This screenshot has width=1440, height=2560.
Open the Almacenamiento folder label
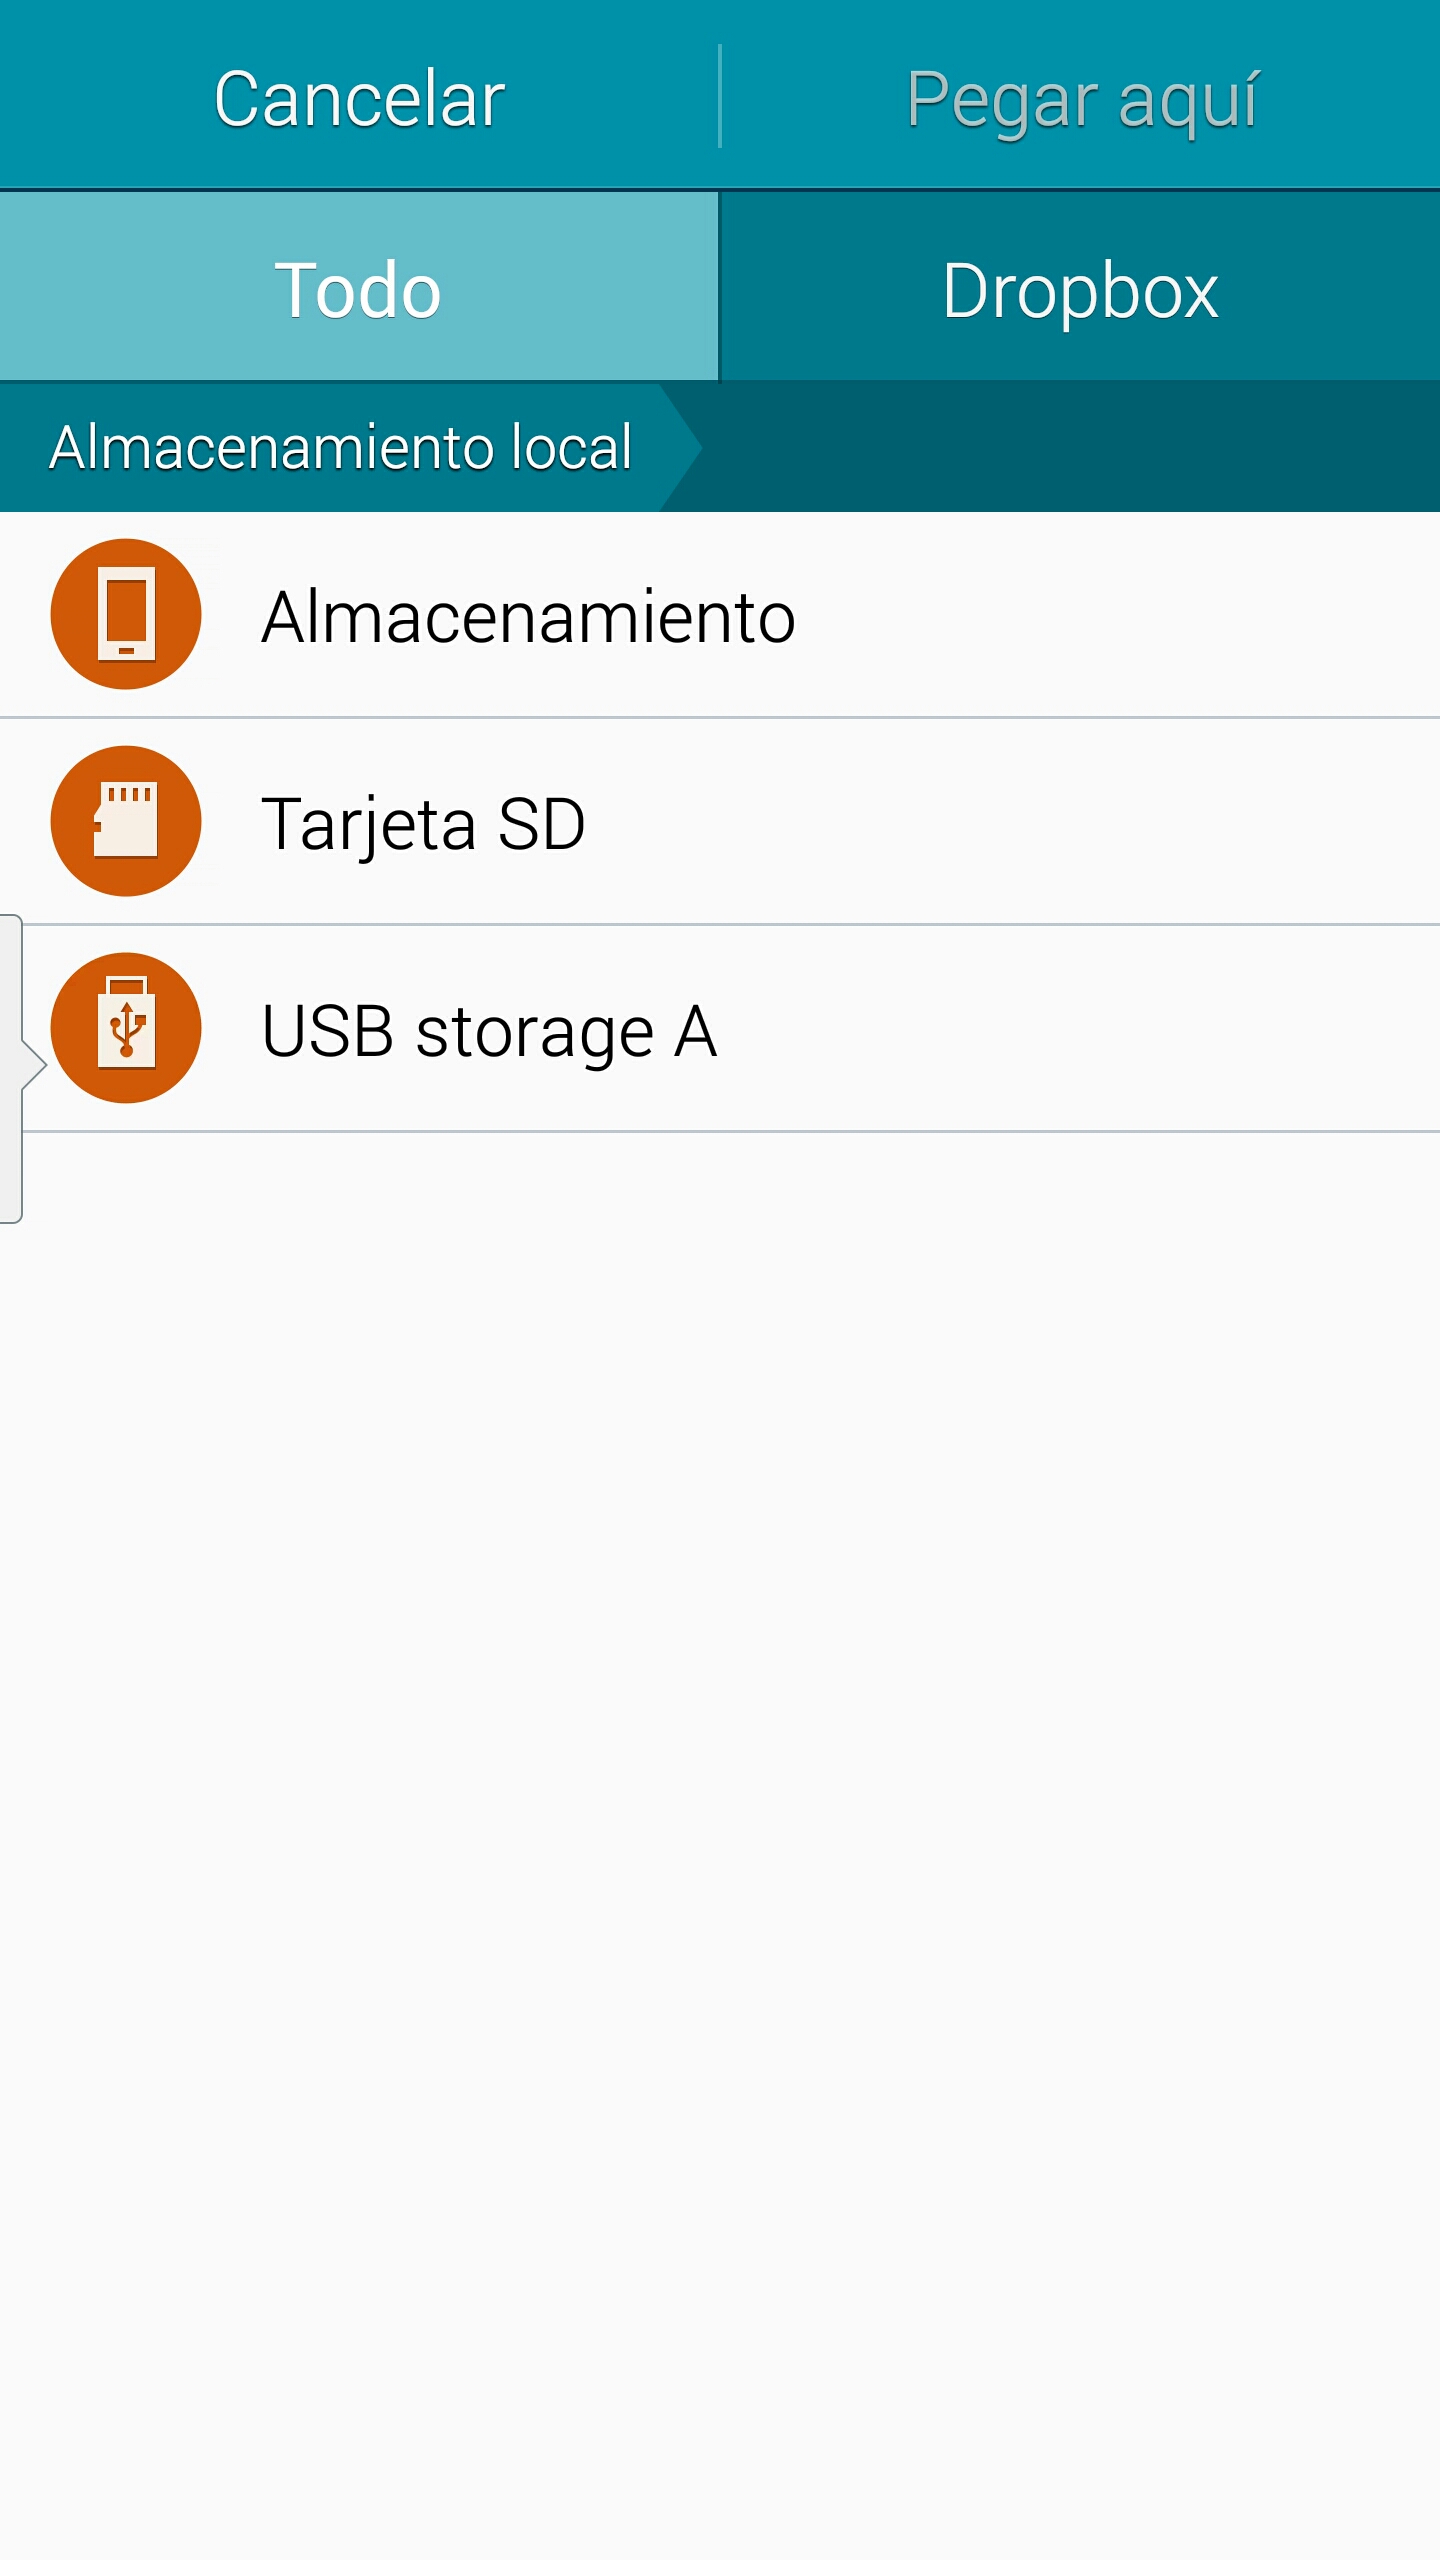click(528, 616)
